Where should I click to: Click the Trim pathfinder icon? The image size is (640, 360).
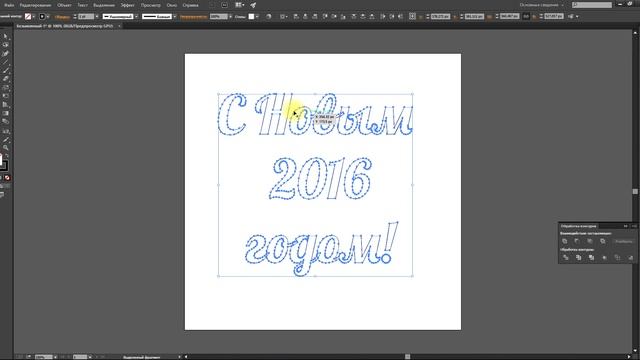[578, 258]
